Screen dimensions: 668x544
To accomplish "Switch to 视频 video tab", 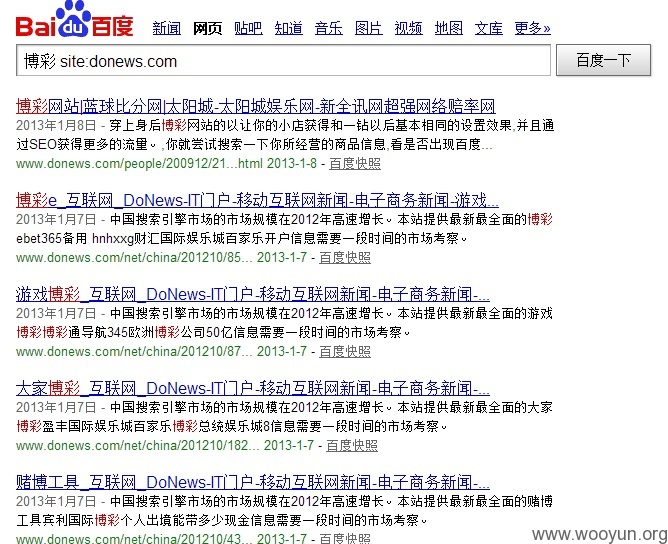I will click(409, 29).
